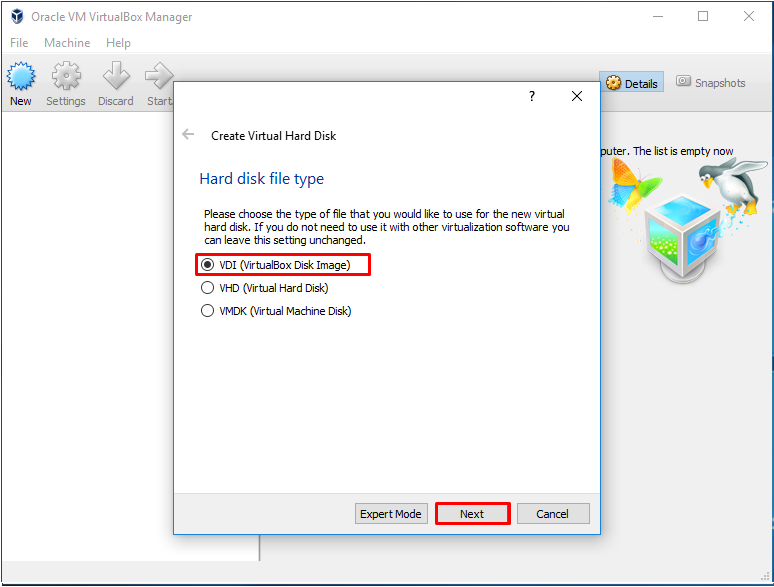Click the Next button
The image size is (774, 587).
click(x=472, y=514)
